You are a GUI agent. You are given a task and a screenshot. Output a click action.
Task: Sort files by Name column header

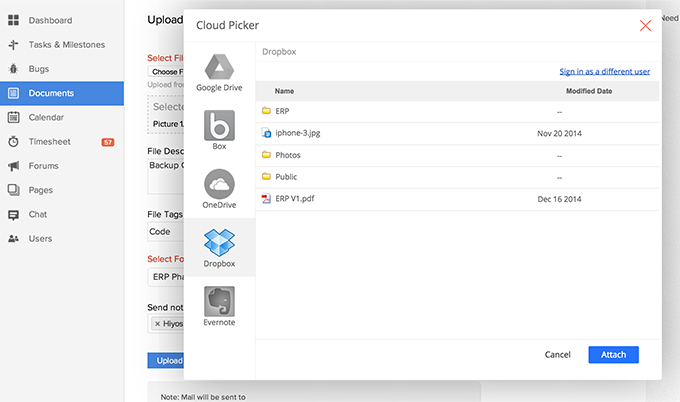click(x=284, y=91)
